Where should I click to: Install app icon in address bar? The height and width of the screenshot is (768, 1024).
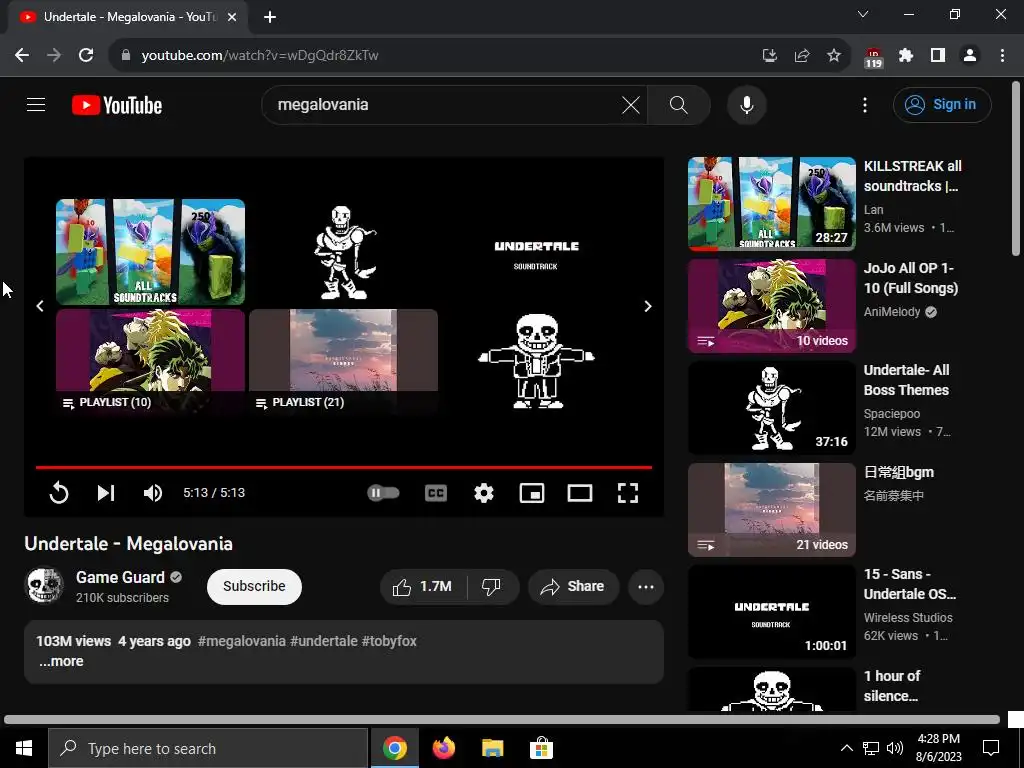coord(770,55)
